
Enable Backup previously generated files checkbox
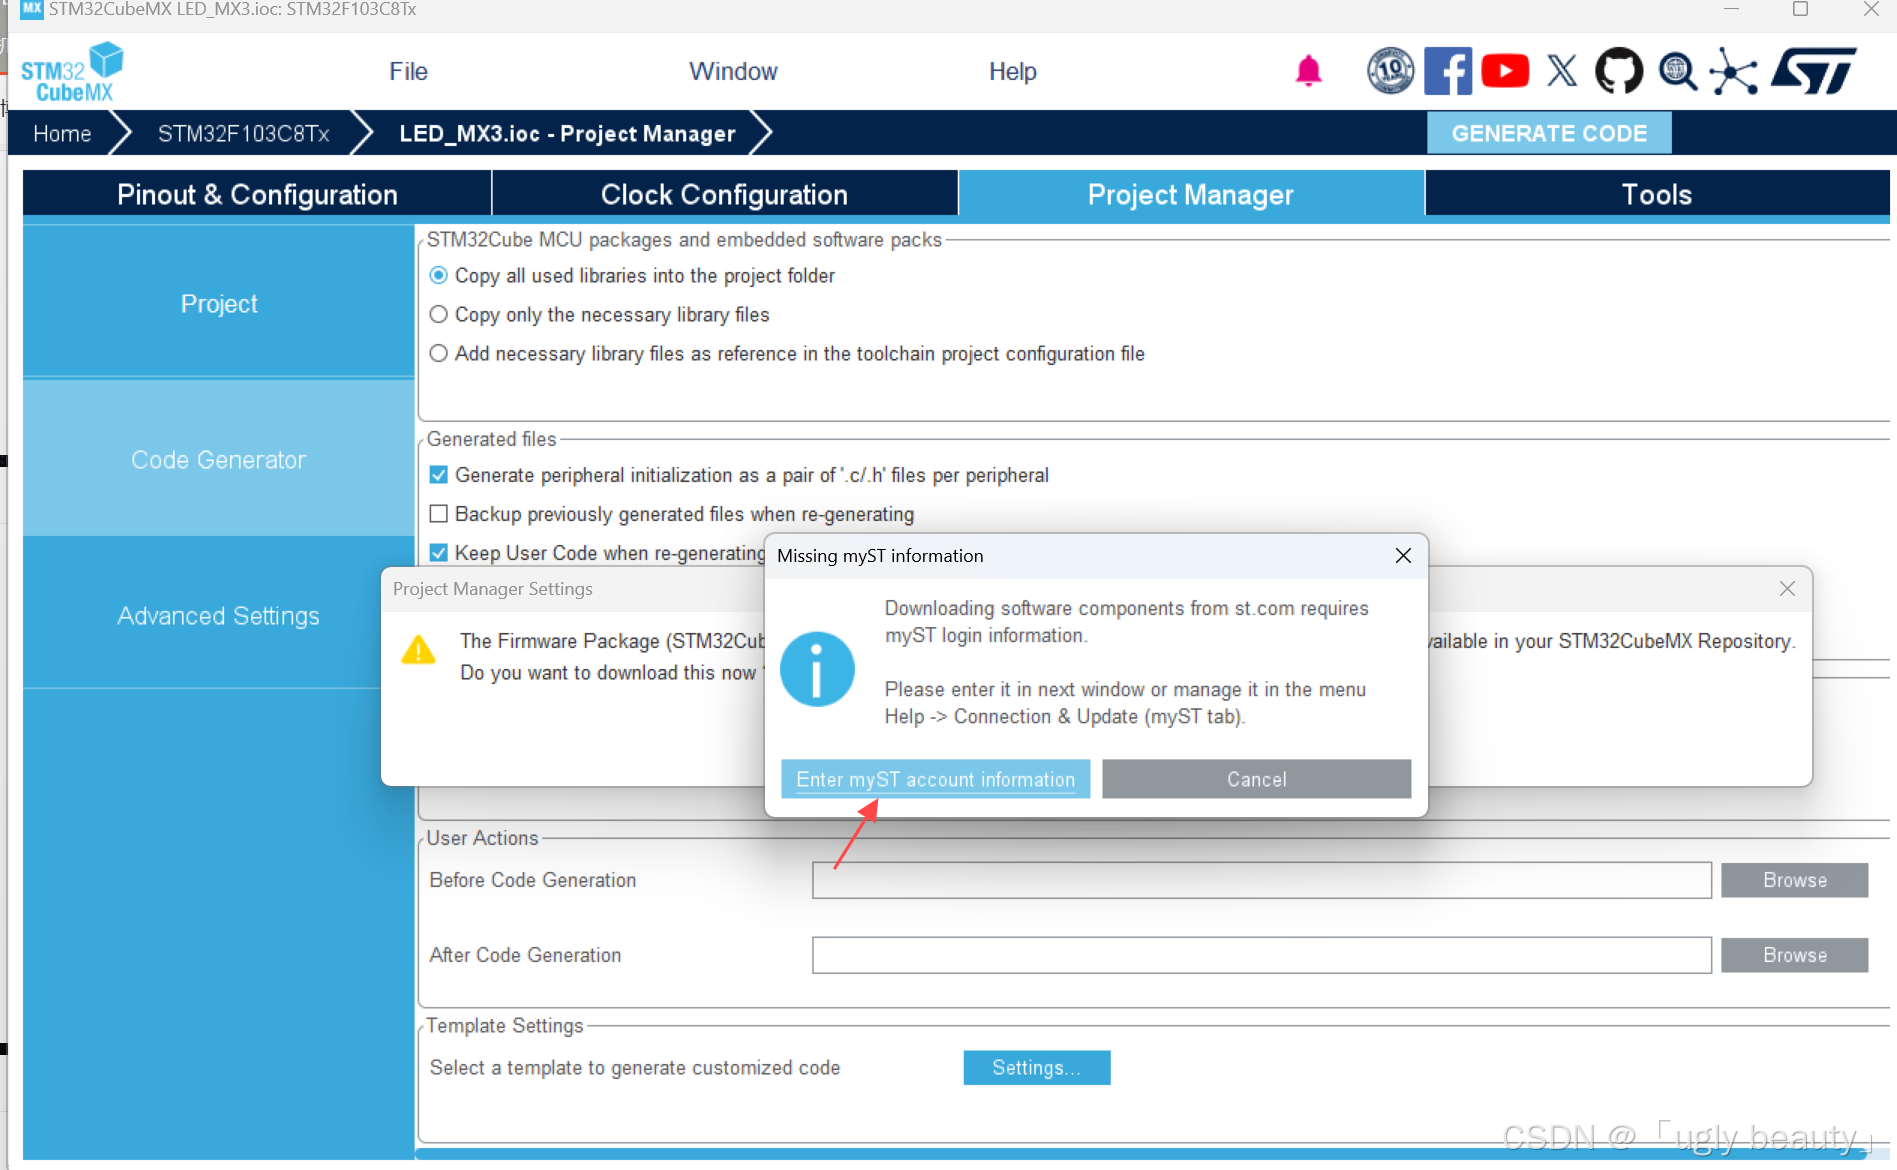[438, 513]
